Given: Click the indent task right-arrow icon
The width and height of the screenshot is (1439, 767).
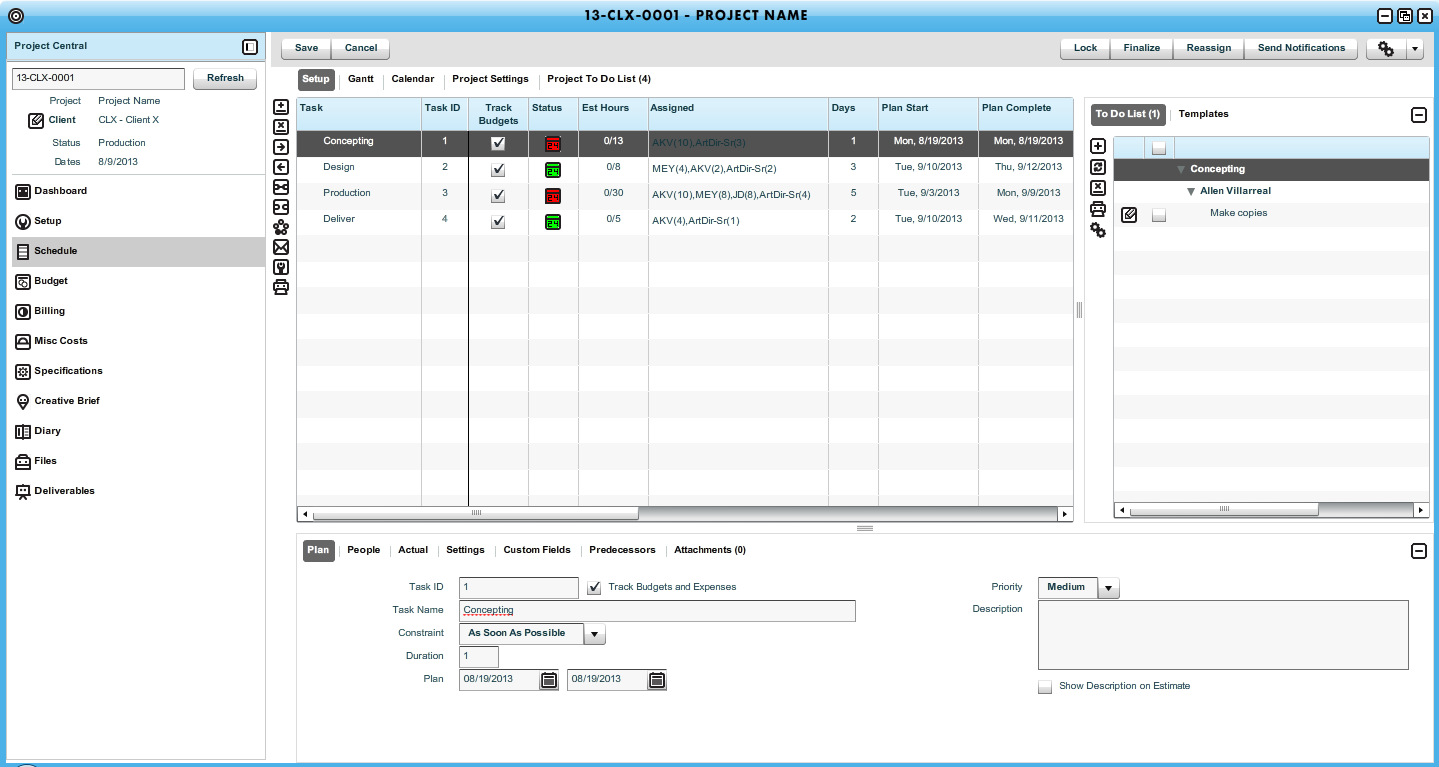Looking at the screenshot, I should point(281,147).
